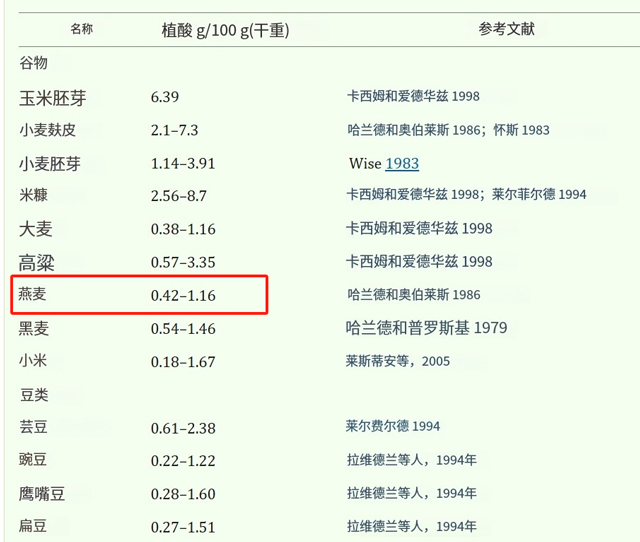640x542 pixels.
Task: Click the 莱斯蒂安等，2005 reference
Action: point(398,361)
